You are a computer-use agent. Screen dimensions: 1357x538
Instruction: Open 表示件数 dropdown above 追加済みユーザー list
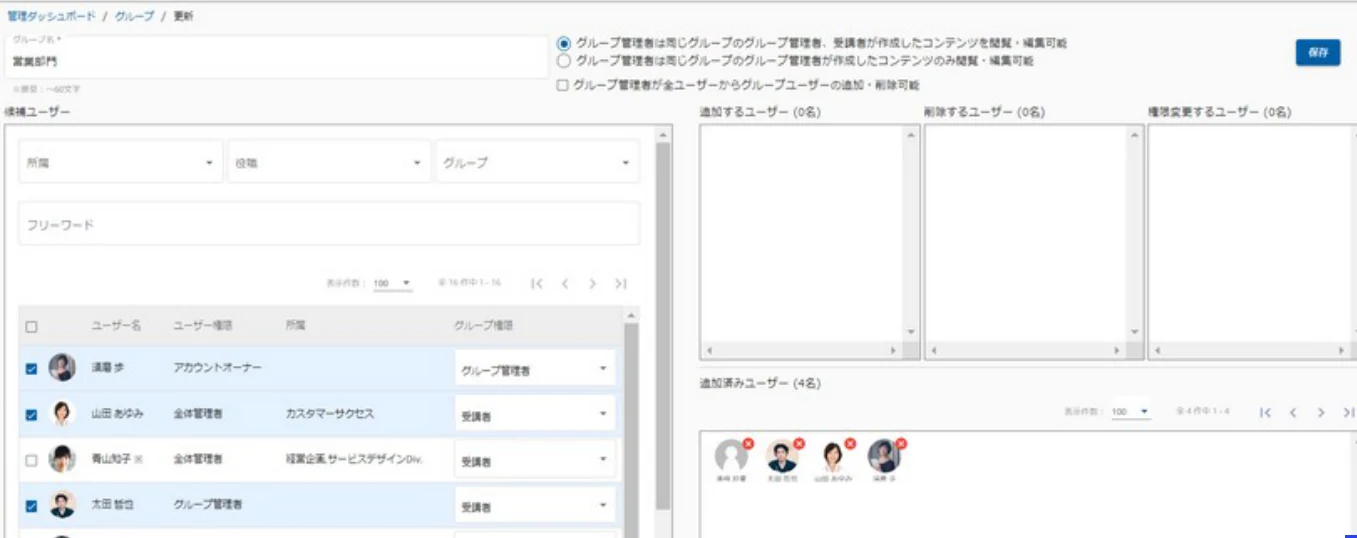[1131, 412]
